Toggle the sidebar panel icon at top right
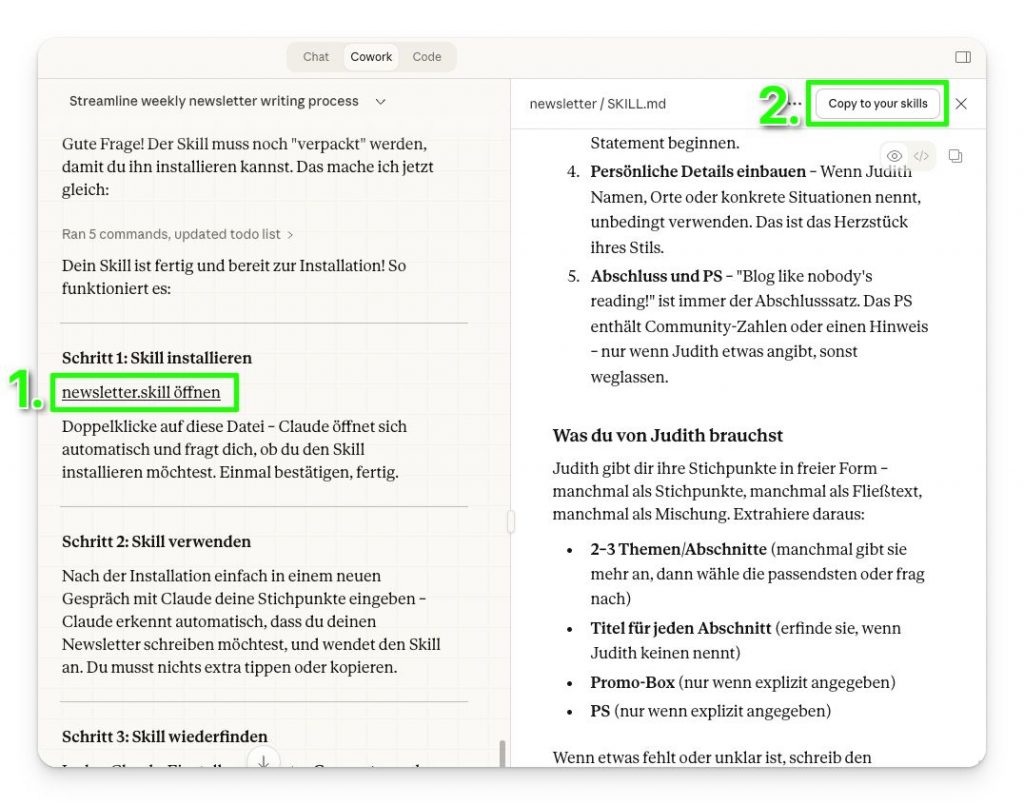Image resolution: width=1024 pixels, height=805 pixels. click(962, 57)
